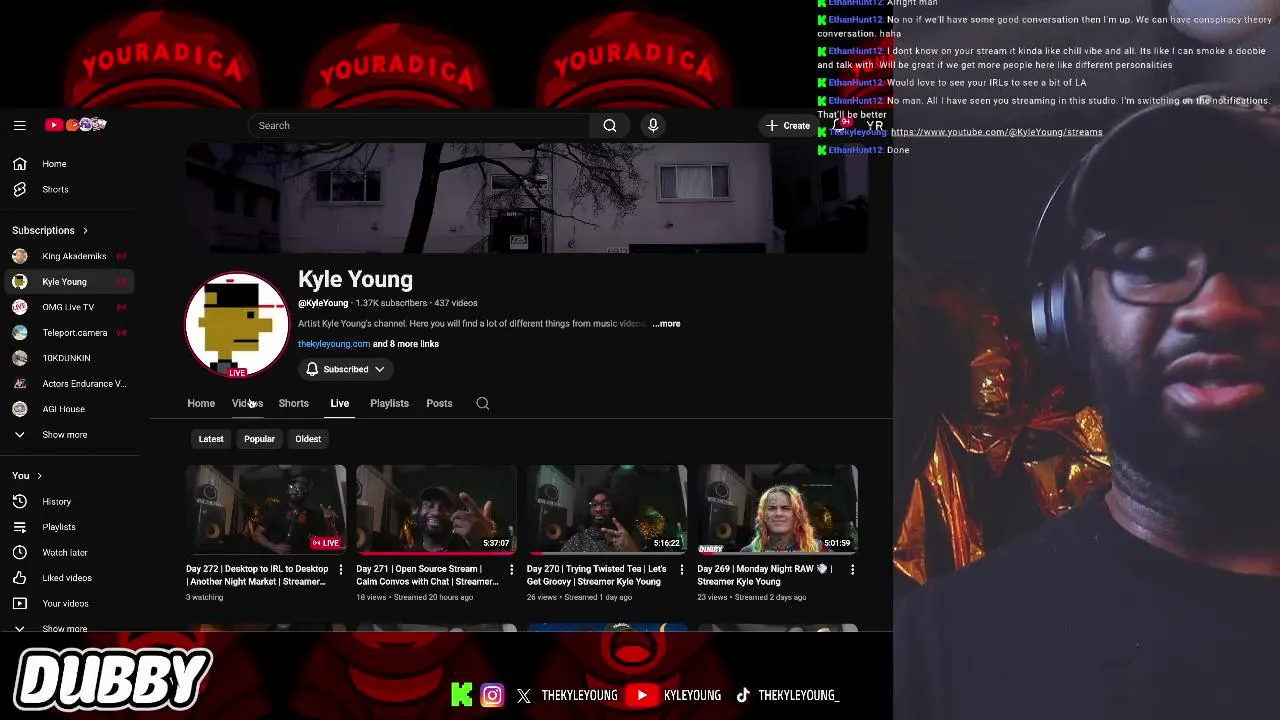Switch to channel Playlists tab
Image resolution: width=1280 pixels, height=720 pixels.
(389, 403)
